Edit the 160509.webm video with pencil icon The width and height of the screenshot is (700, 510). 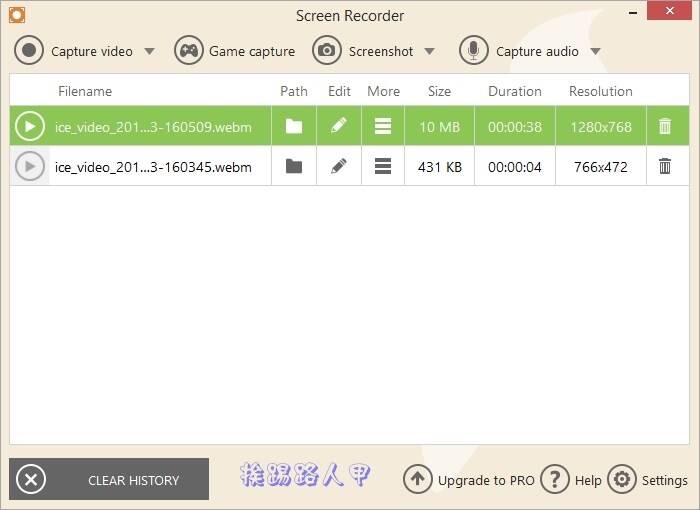click(339, 125)
